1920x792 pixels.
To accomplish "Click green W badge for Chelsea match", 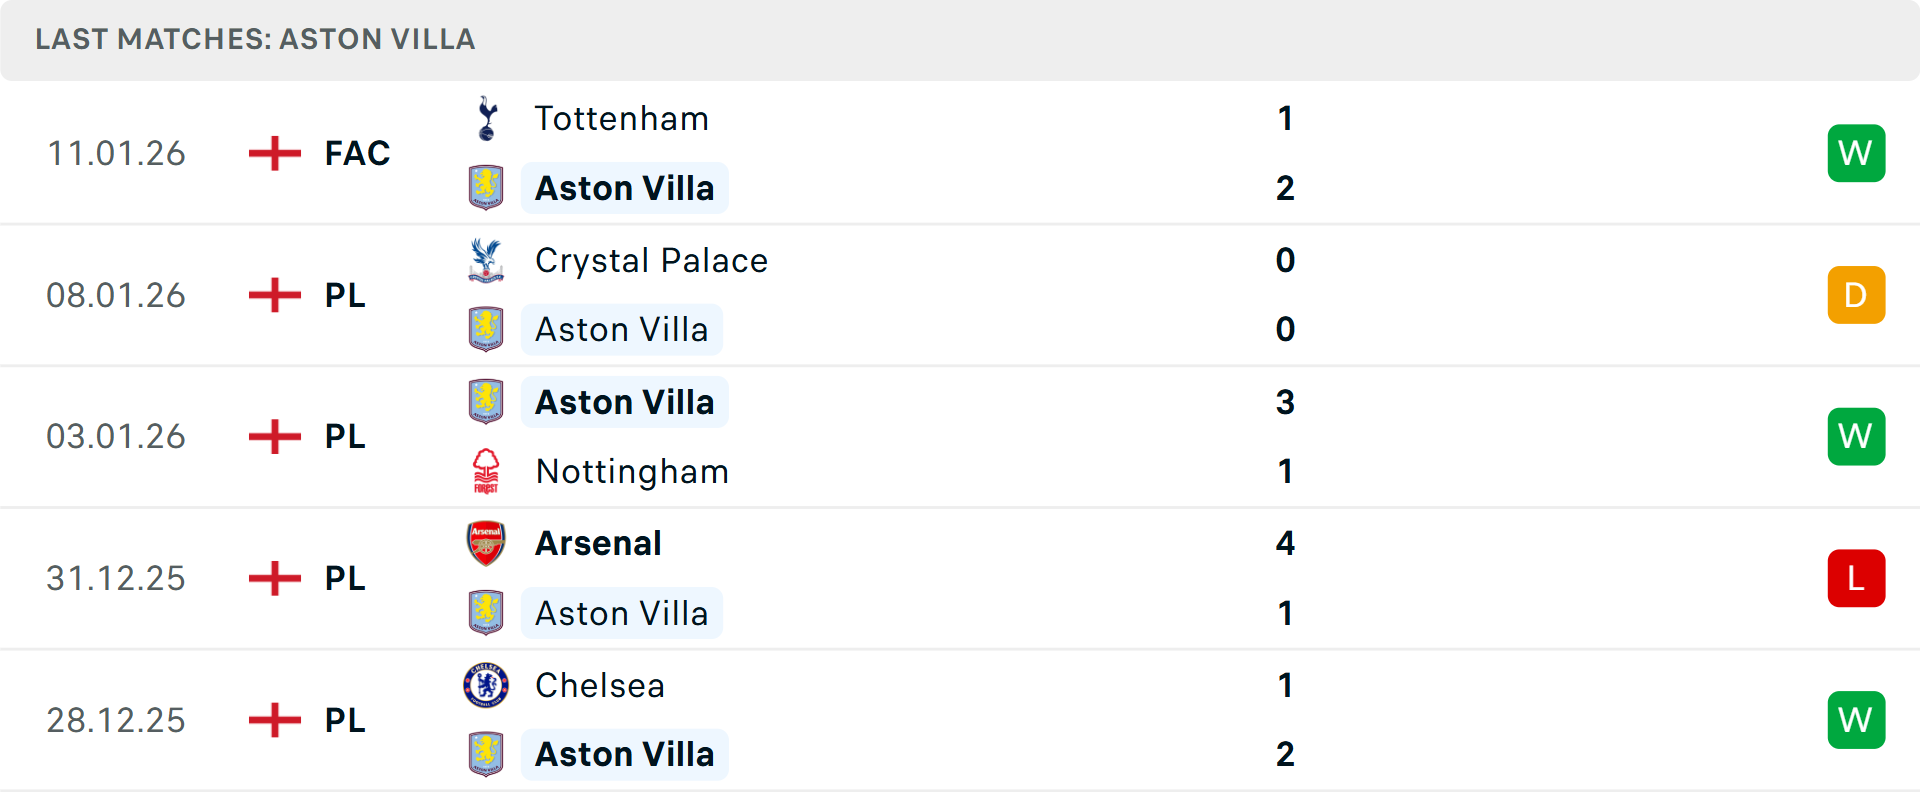I will click(x=1856, y=720).
